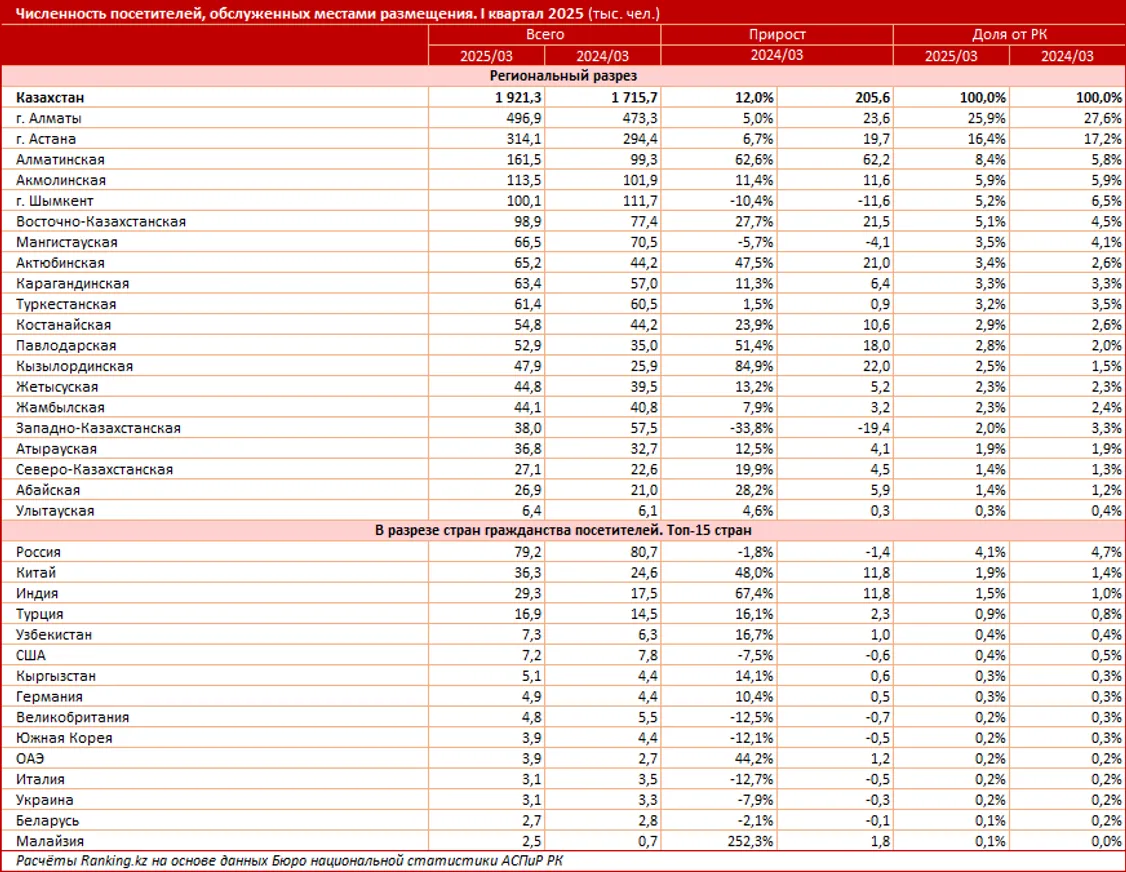Click the 'Прирост' column group header

pos(777,34)
